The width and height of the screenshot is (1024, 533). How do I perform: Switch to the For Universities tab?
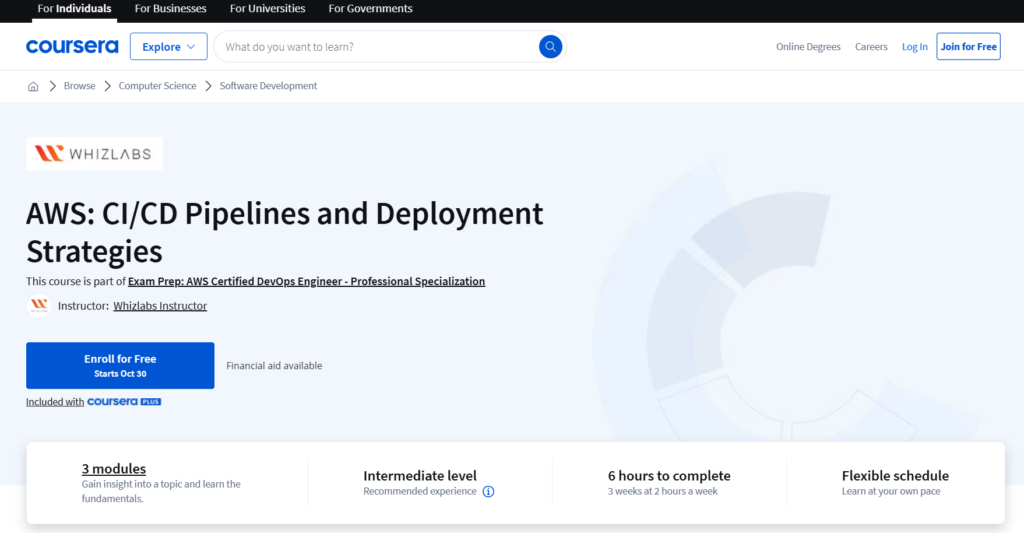click(267, 8)
